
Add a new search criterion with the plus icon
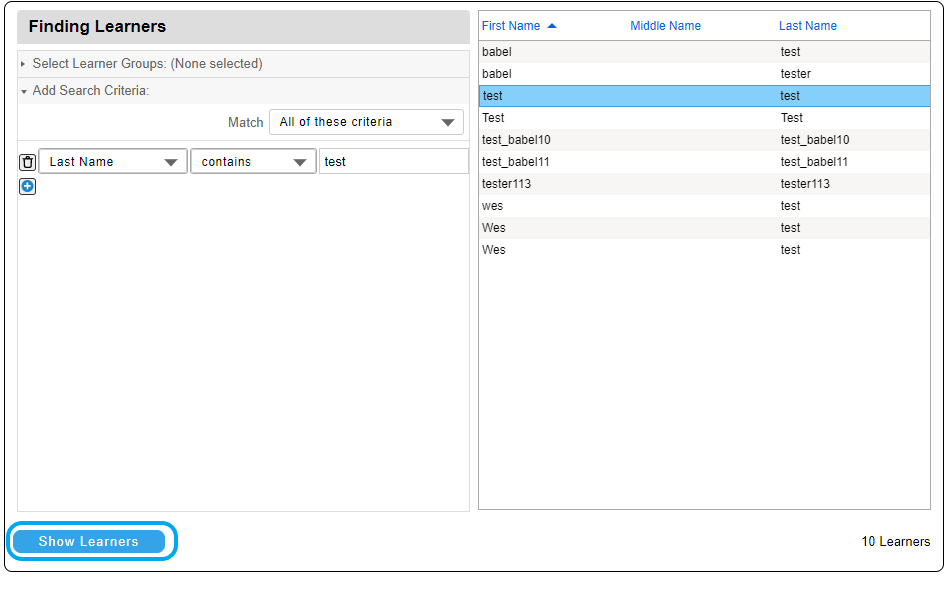[x=27, y=186]
